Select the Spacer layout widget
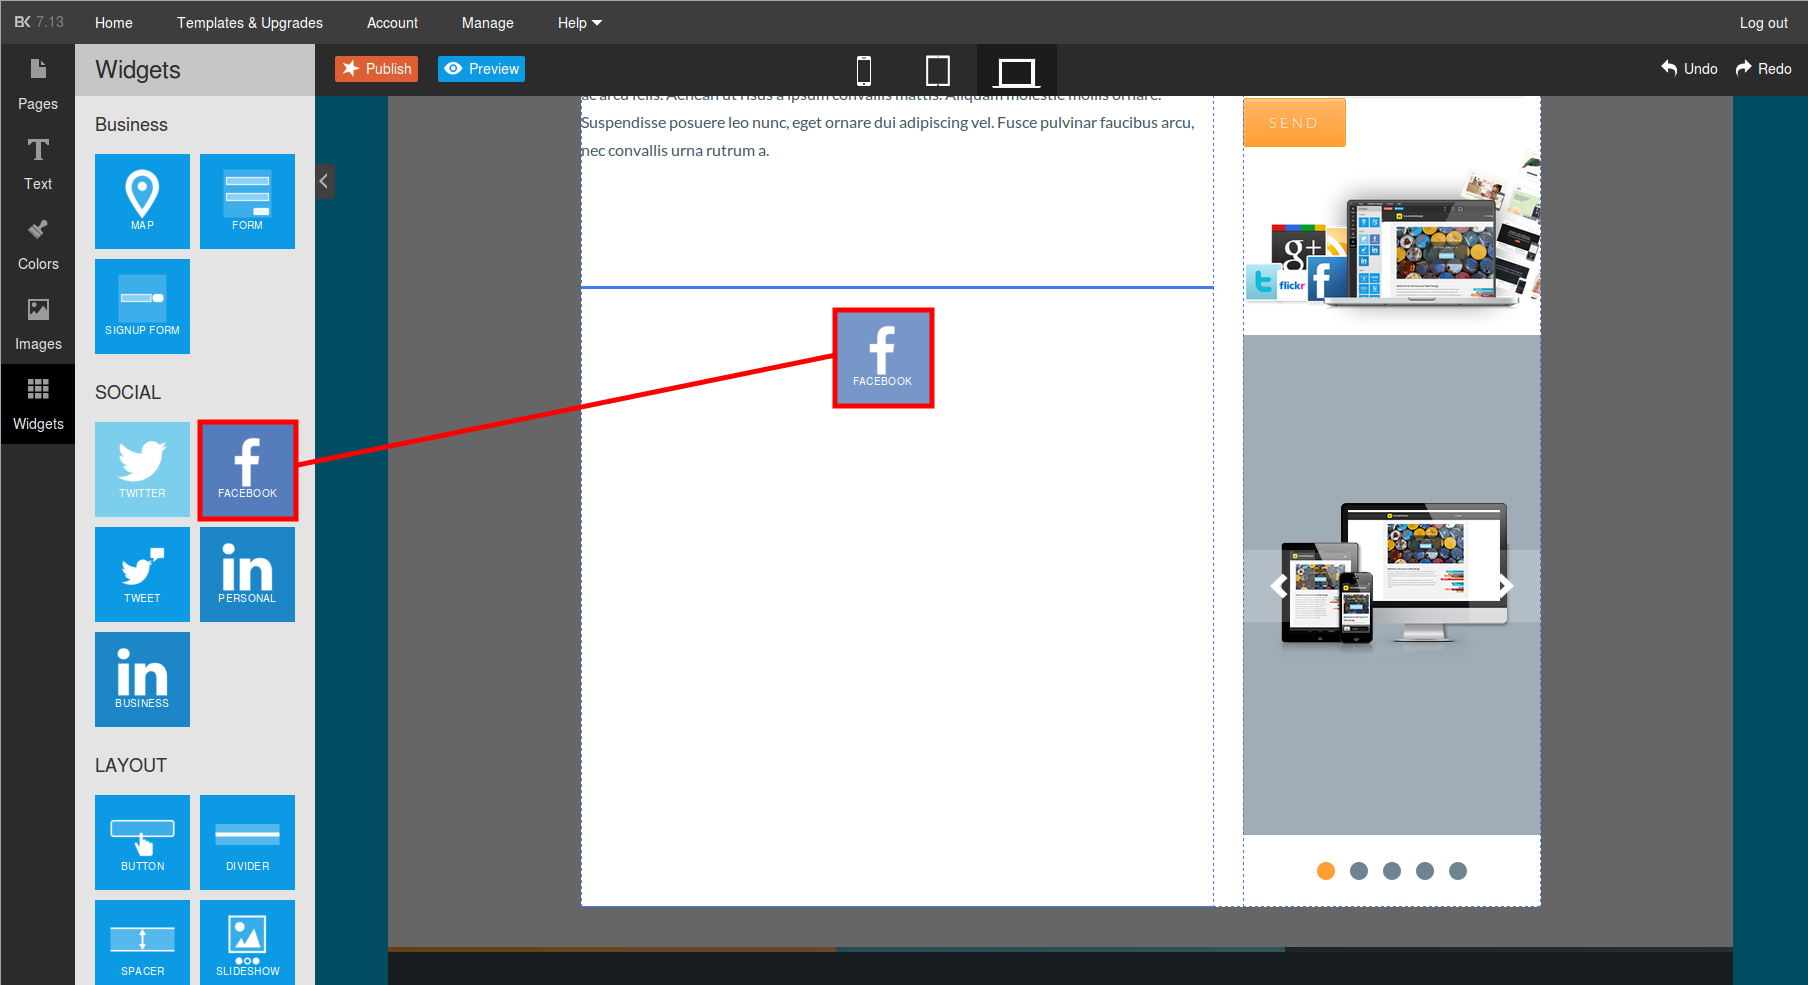The width and height of the screenshot is (1808, 985). 142,942
